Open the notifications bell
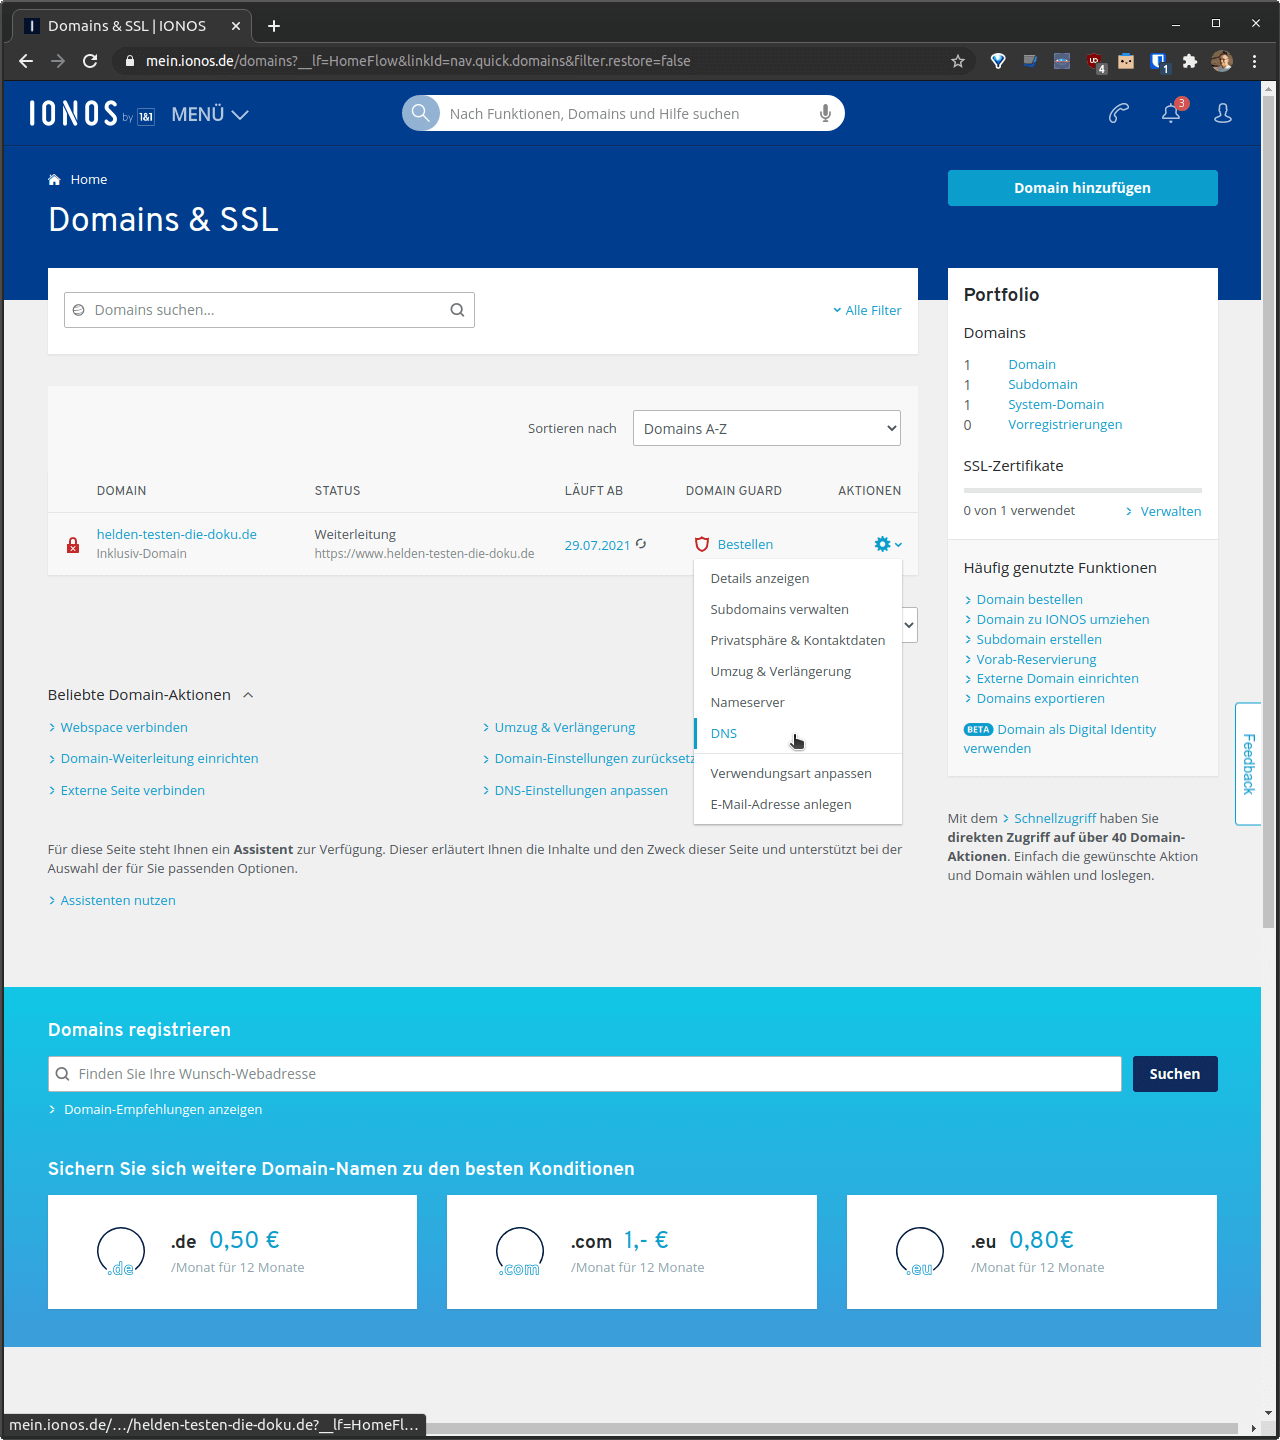1280x1440 pixels. [1172, 113]
